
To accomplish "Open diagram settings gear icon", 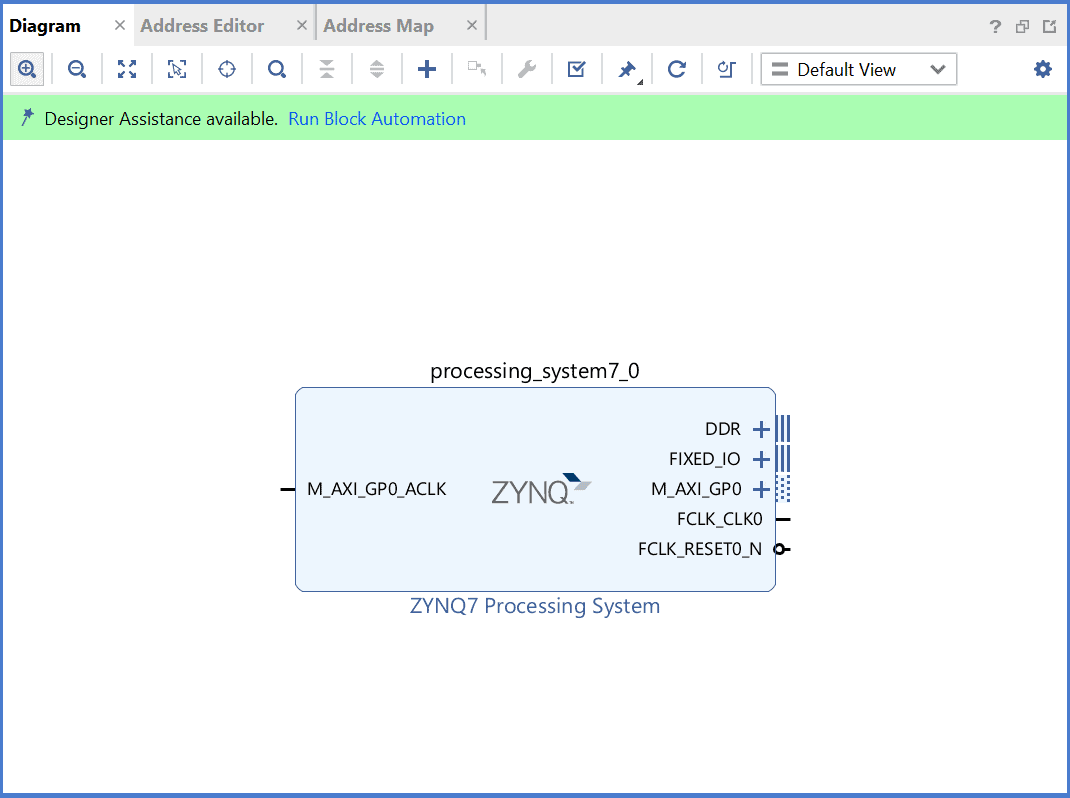I will (1043, 69).
